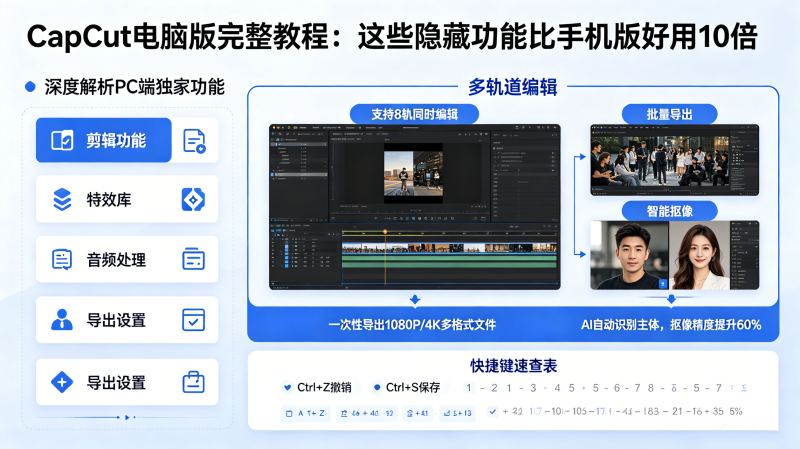Click the heart icon before Ctrl+Z撤销
Screen dimensions: 800x449
click(288, 388)
